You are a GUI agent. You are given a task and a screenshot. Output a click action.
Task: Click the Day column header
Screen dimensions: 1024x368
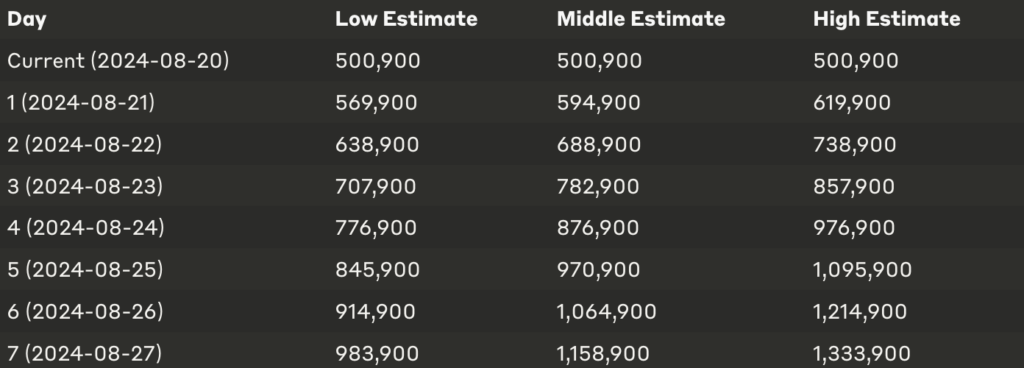pyautogui.click(x=27, y=20)
